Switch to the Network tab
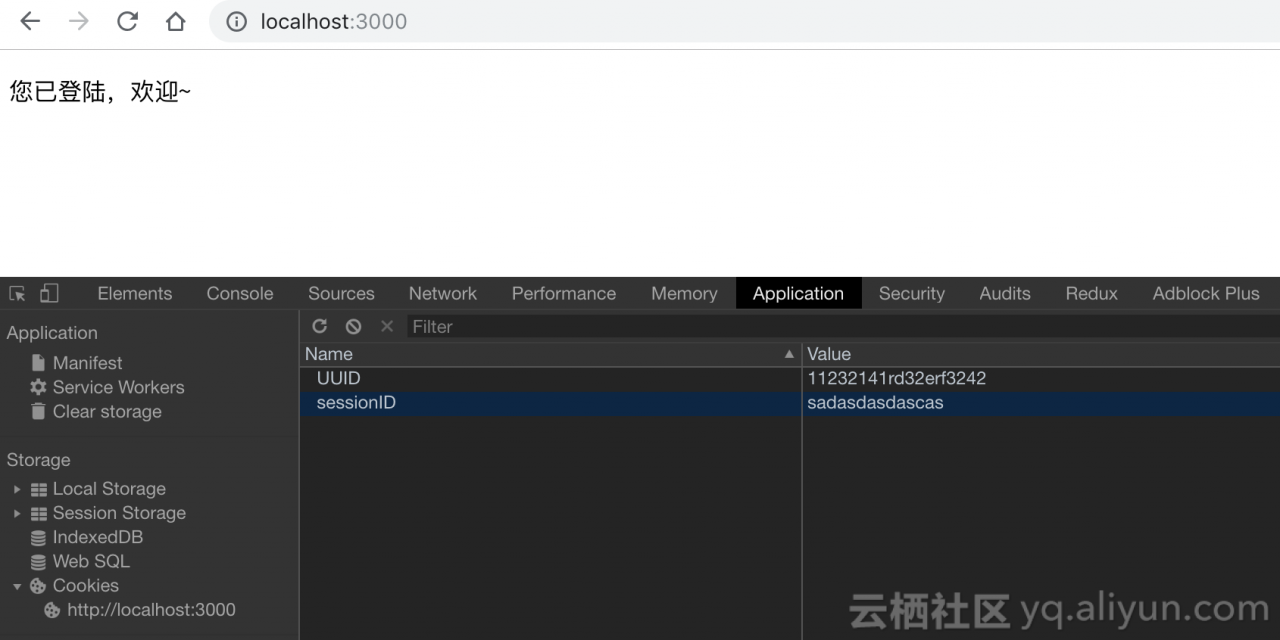Image resolution: width=1280 pixels, height=640 pixels. coord(442,293)
